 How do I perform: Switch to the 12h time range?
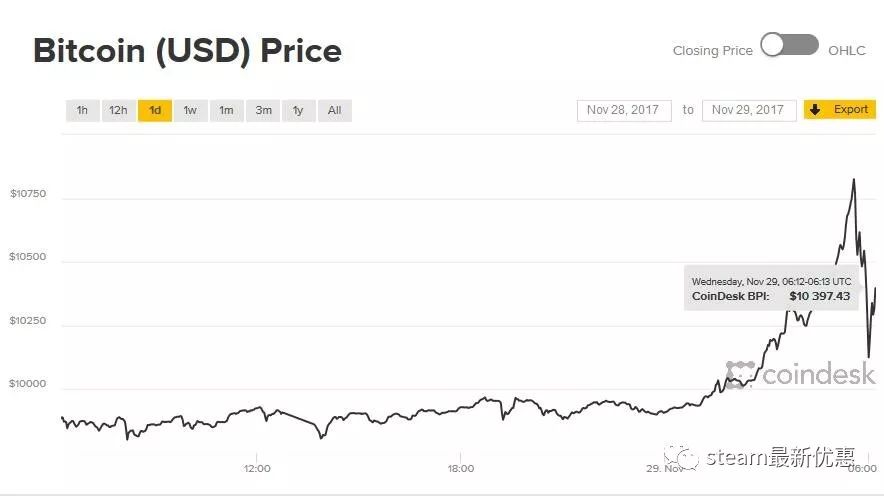point(118,110)
